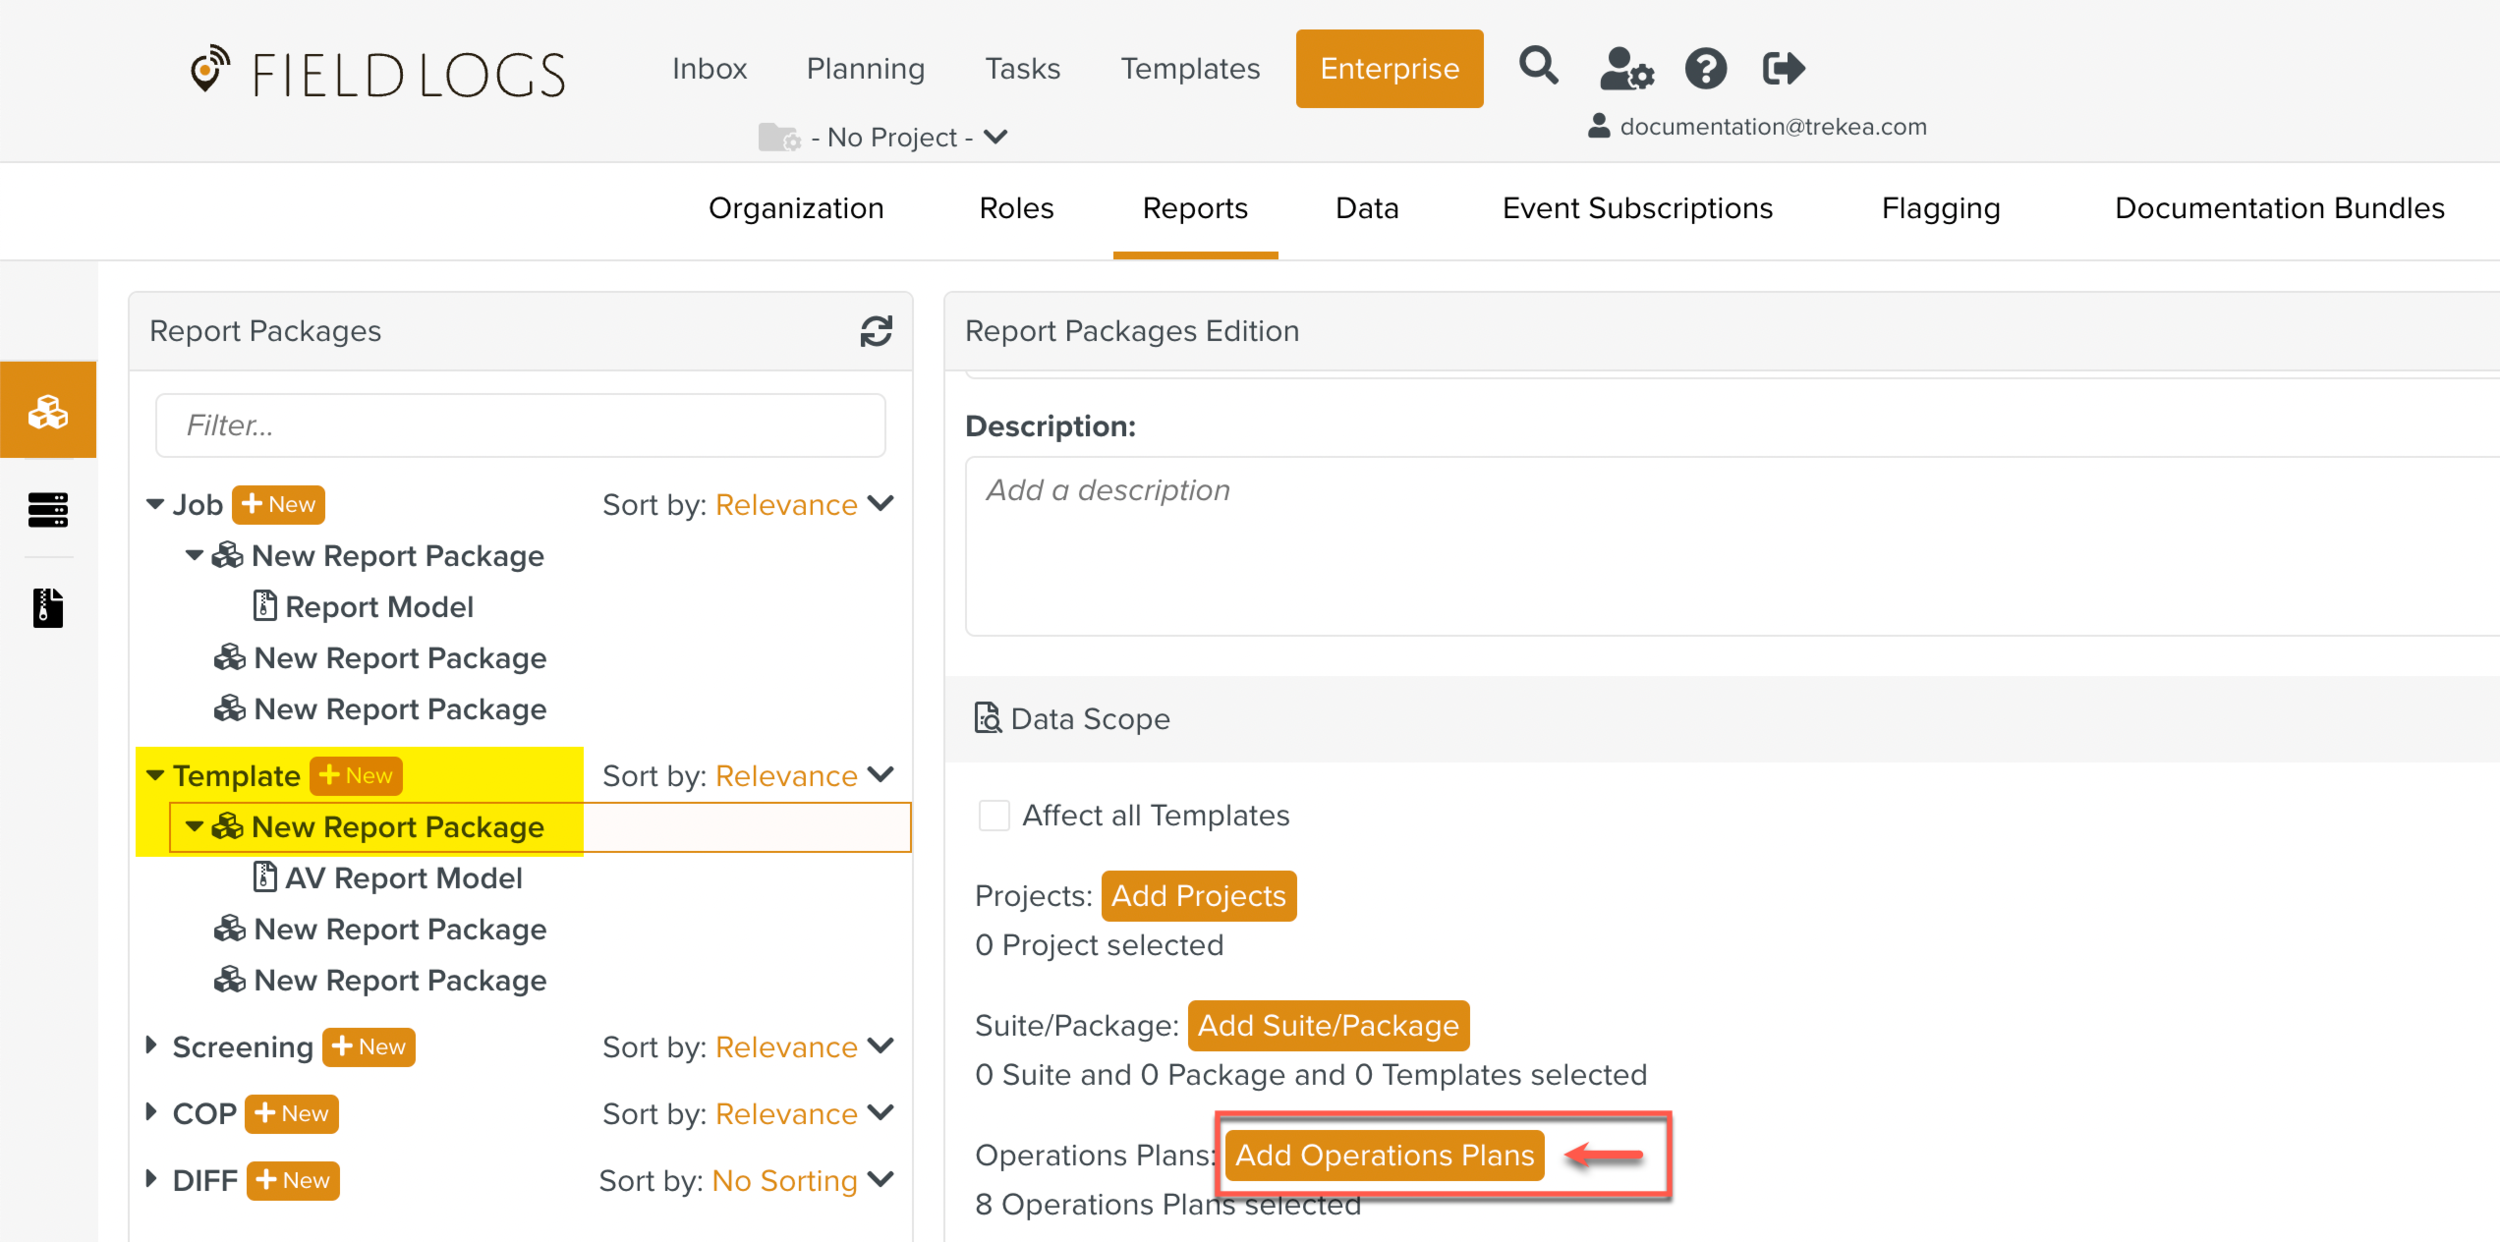This screenshot has height=1242, width=2500.
Task: Click into the Filter input field
Action: (520, 425)
